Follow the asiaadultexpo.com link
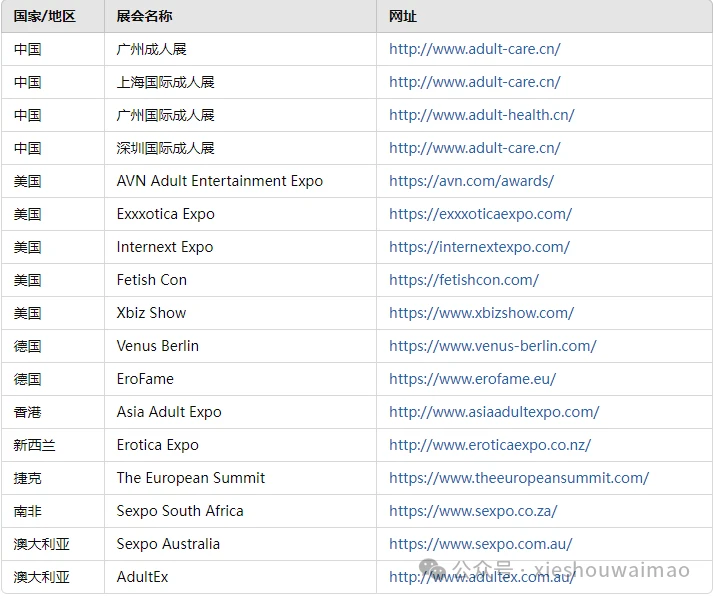The height and width of the screenshot is (599, 713). pos(494,412)
